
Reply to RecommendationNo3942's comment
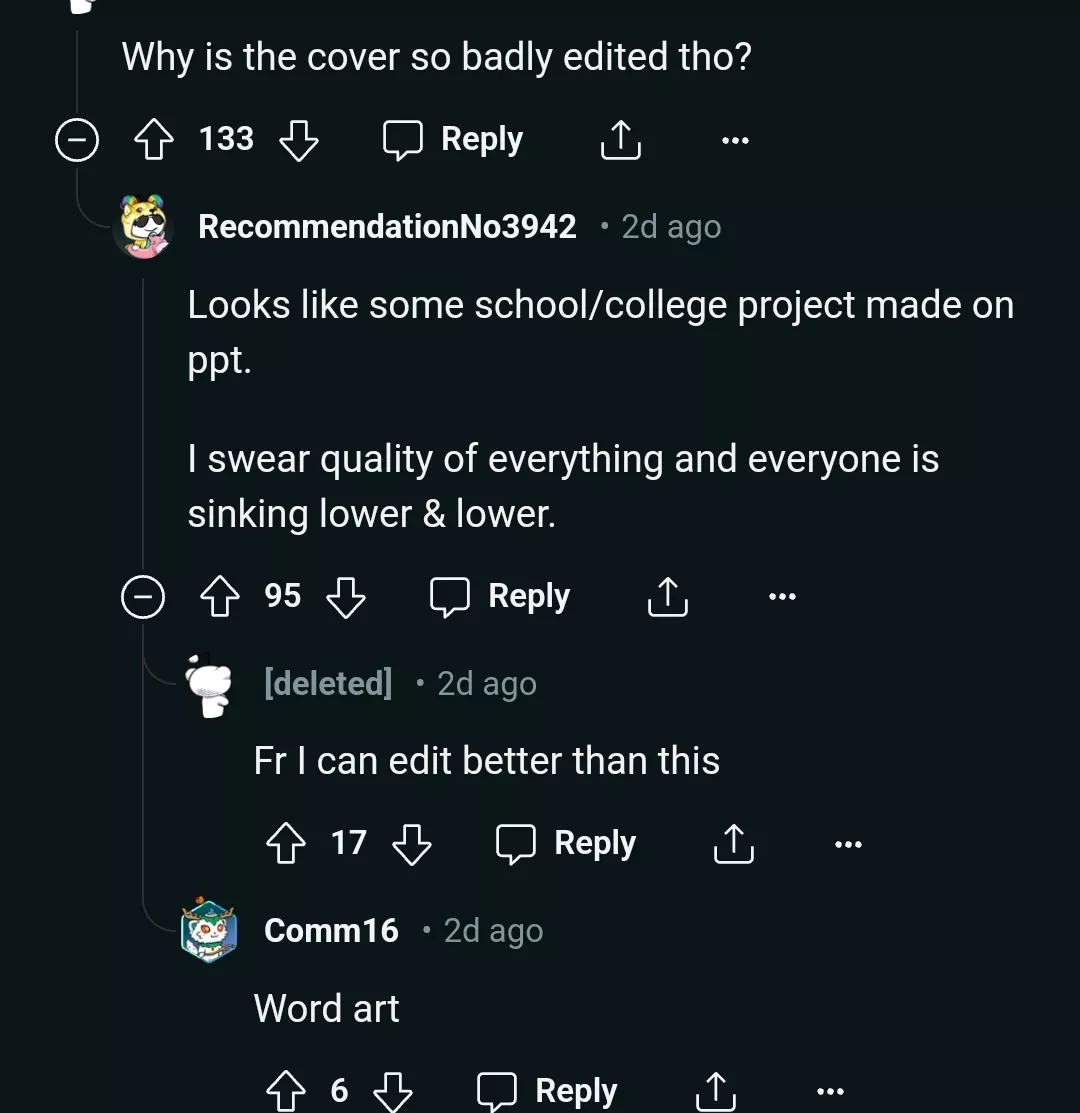point(500,597)
